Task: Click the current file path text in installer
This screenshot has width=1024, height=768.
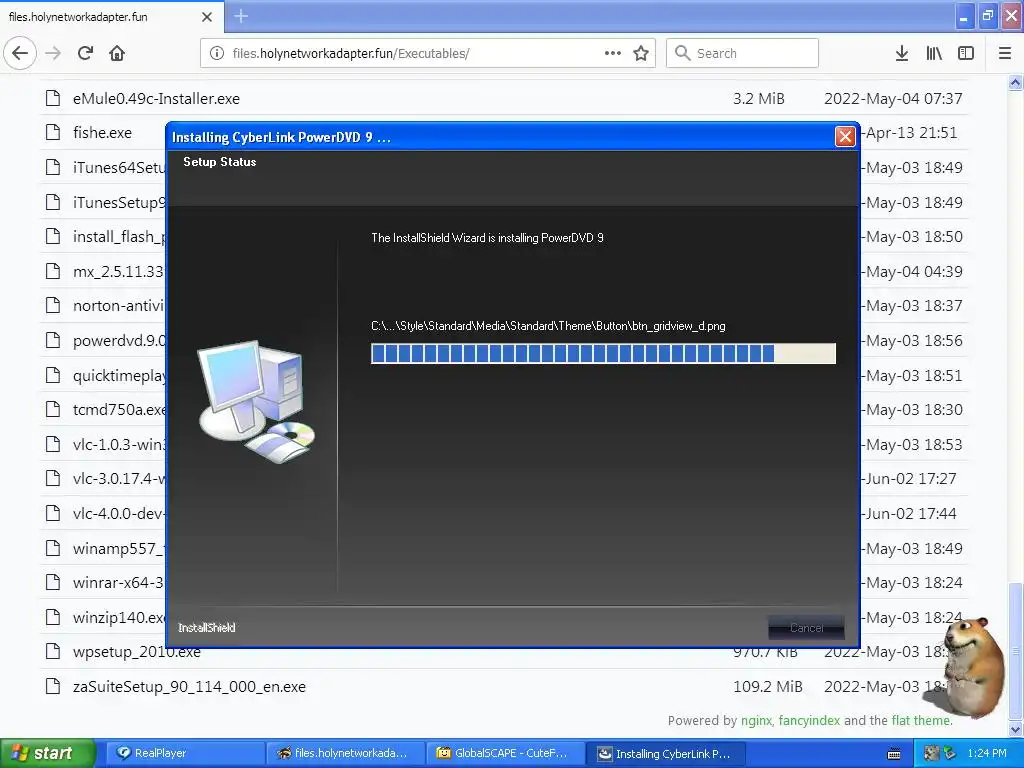Action: click(548, 326)
